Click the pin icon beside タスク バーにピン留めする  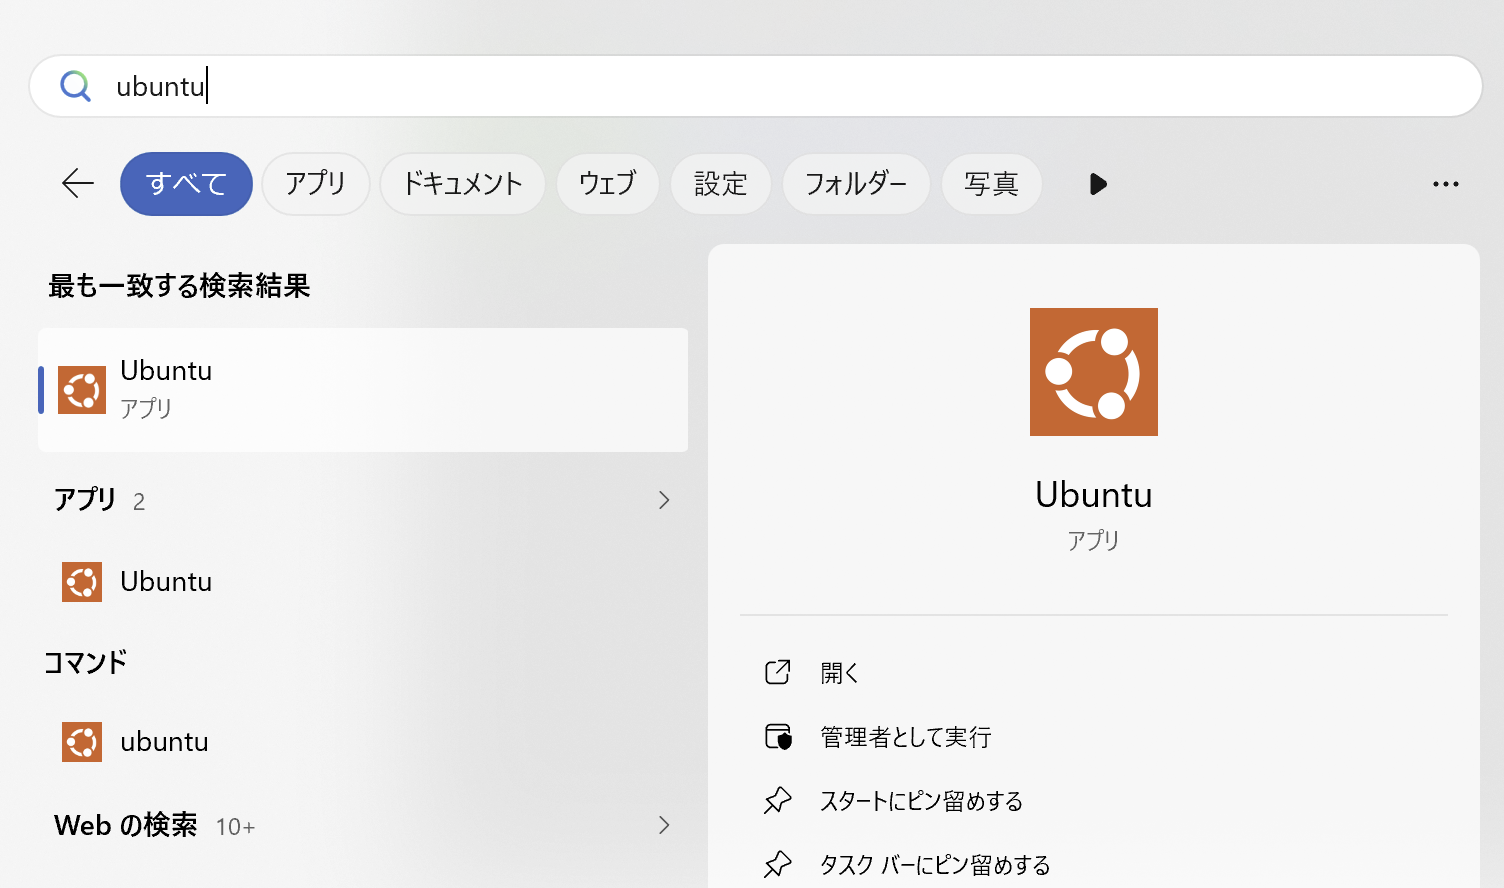tap(778, 865)
